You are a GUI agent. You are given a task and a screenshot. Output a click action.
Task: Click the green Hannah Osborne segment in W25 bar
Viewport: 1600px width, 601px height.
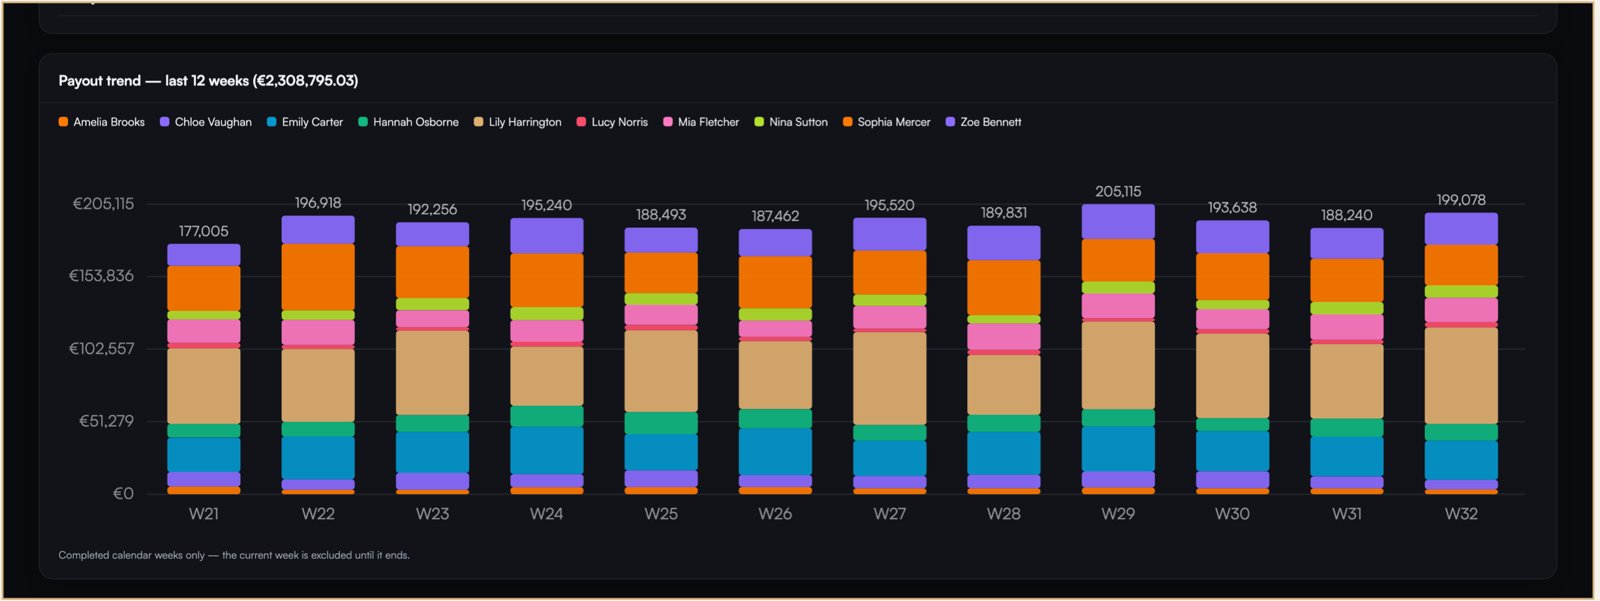click(x=661, y=423)
